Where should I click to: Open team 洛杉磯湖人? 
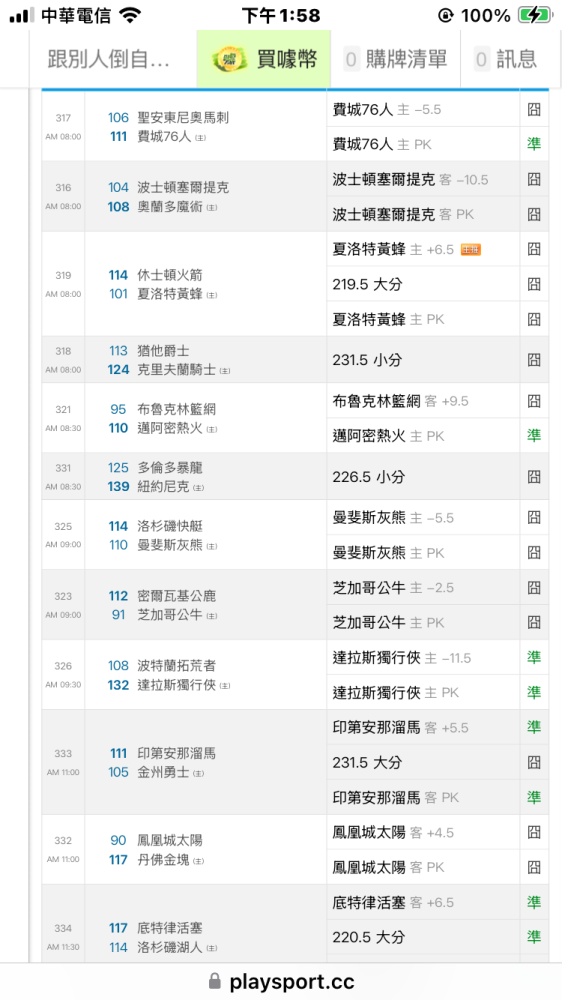point(169,947)
